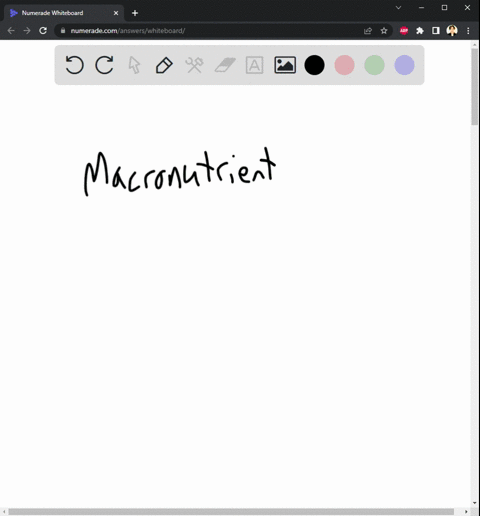Image resolution: width=480 pixels, height=516 pixels.
Task: Click the redo arrow in whiteboard toolbar
Action: click(104, 65)
